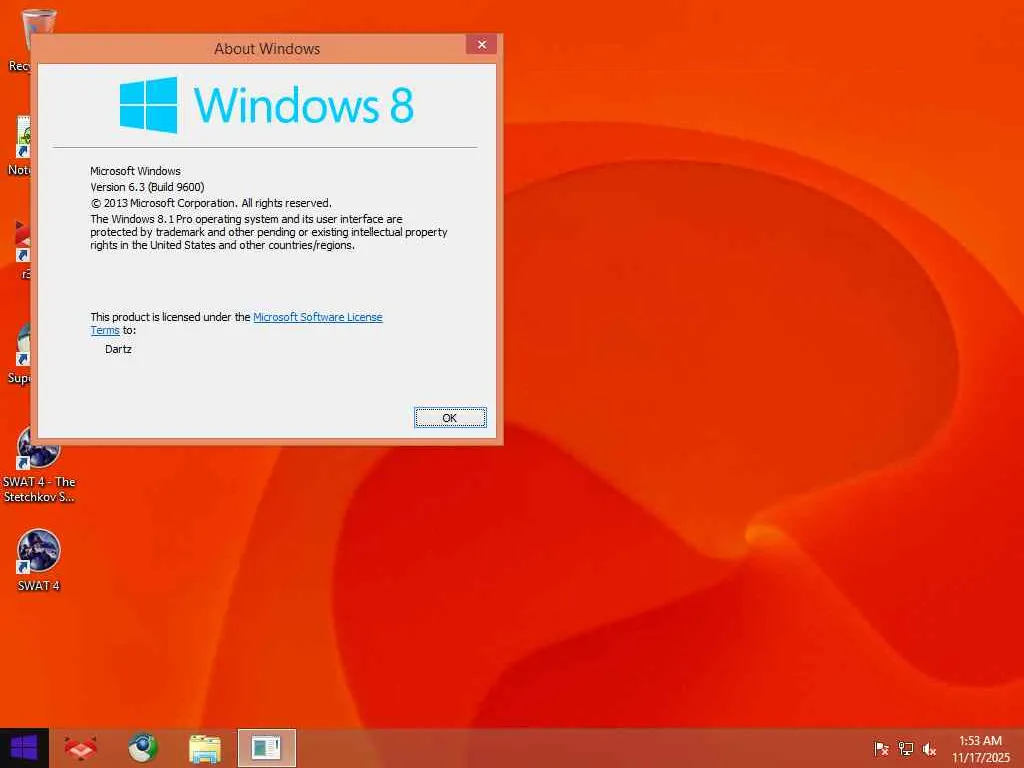Open the network status tray icon

pyautogui.click(x=905, y=748)
